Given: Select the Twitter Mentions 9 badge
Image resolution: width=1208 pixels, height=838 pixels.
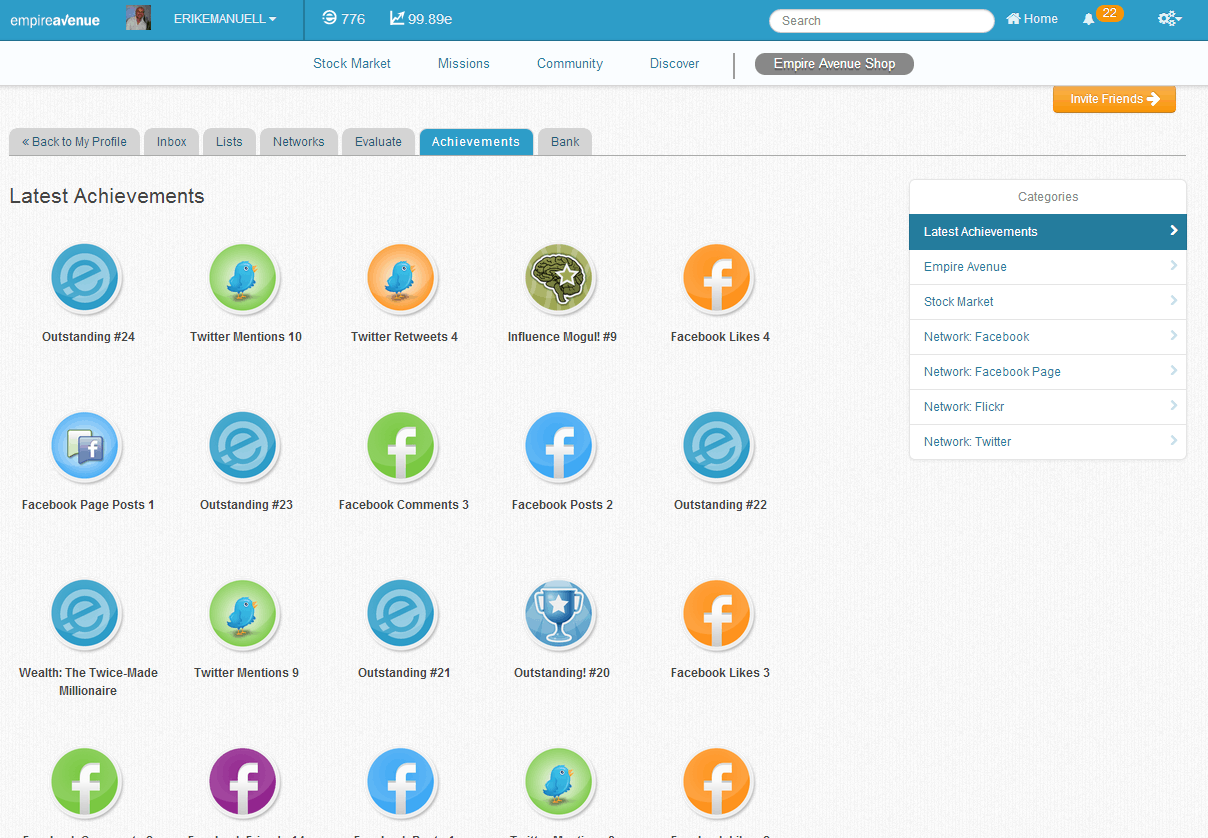Looking at the screenshot, I should pyautogui.click(x=244, y=614).
